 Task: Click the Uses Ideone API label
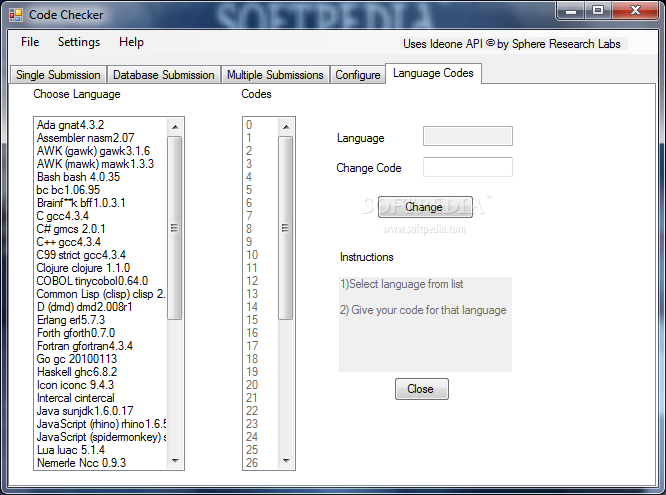(x=512, y=44)
